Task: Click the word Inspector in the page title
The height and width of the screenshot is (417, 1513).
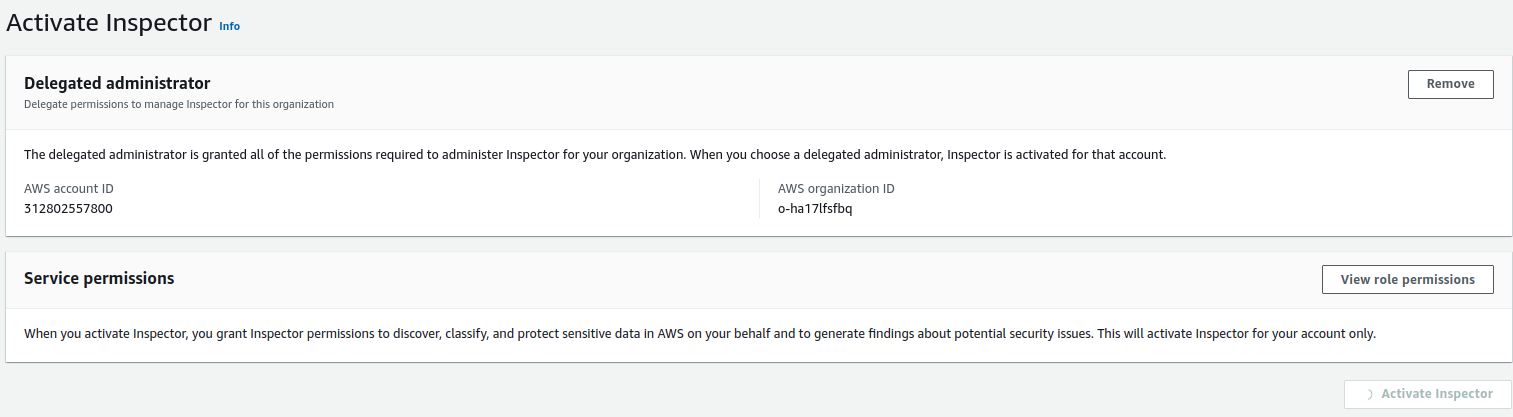Action: [x=162, y=23]
